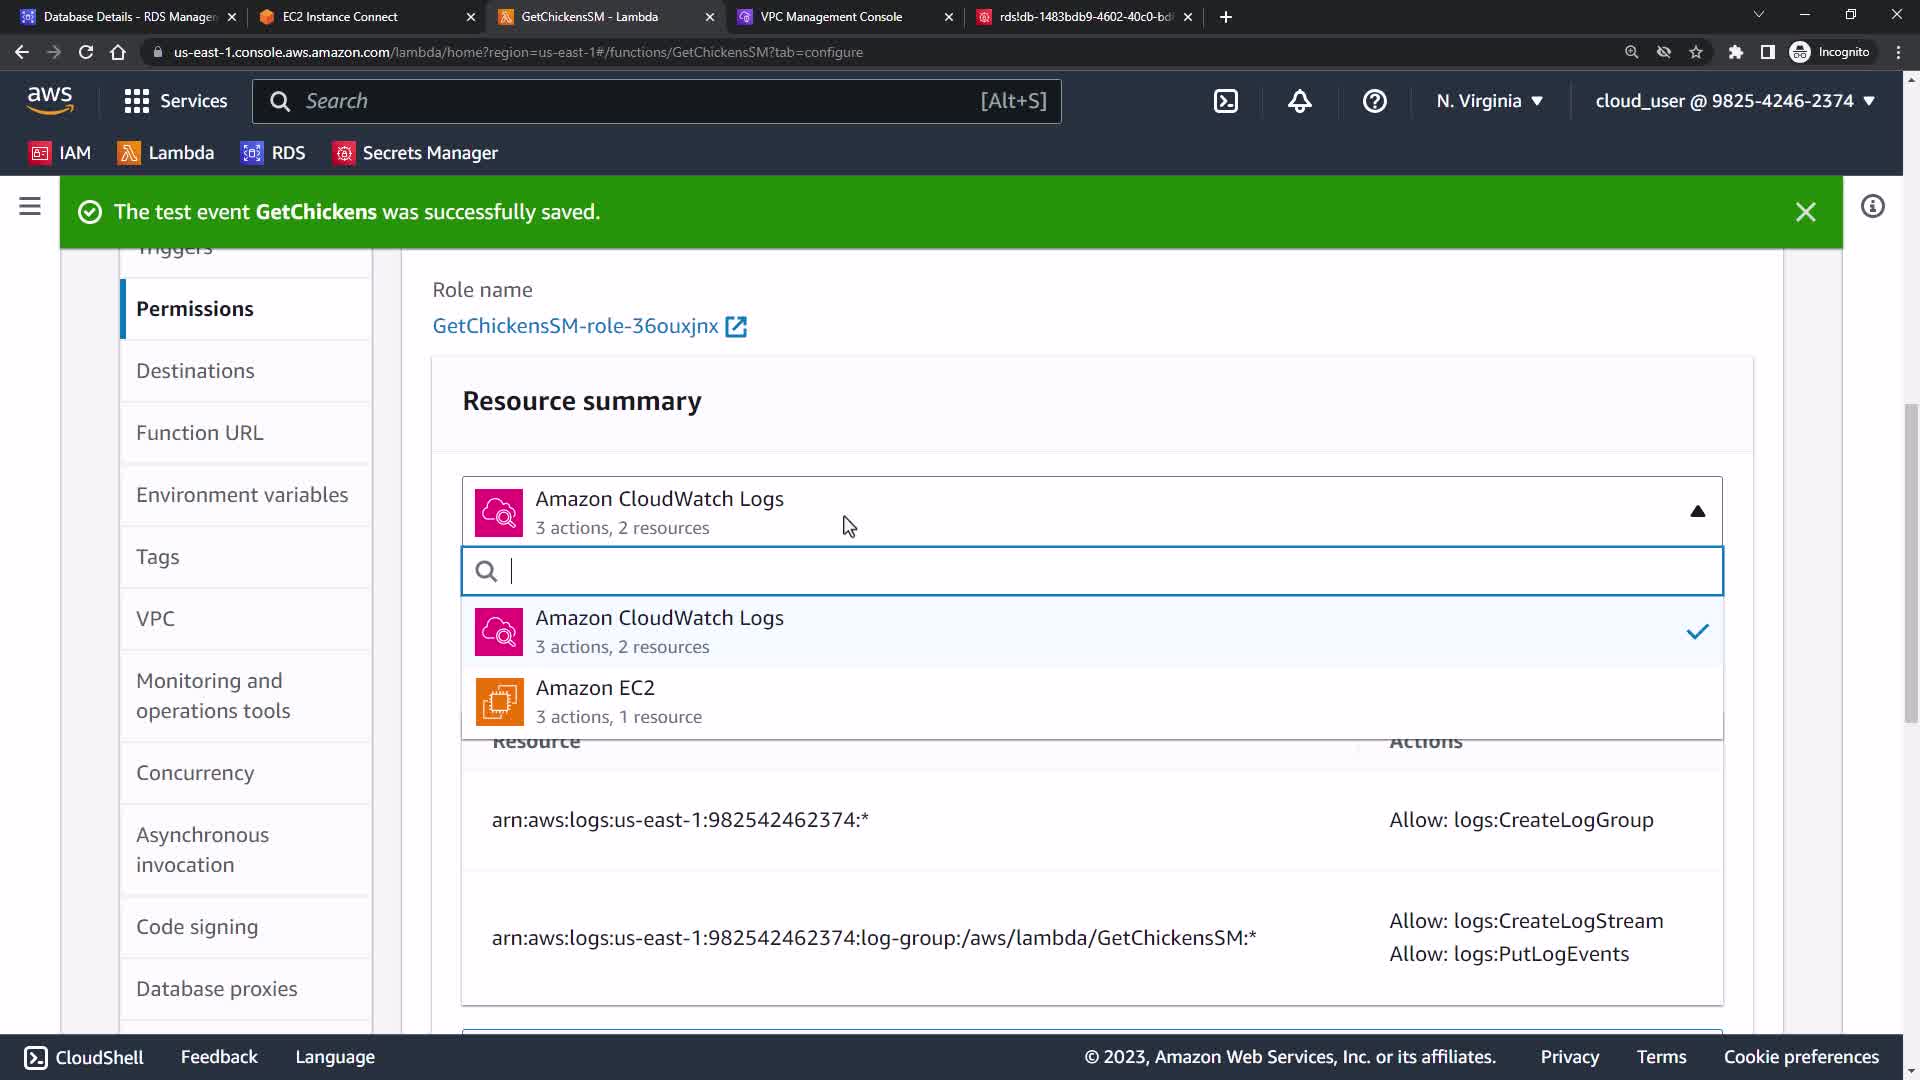Image resolution: width=1920 pixels, height=1080 pixels.
Task: Open the info panel icon at right
Action: tap(1872, 207)
